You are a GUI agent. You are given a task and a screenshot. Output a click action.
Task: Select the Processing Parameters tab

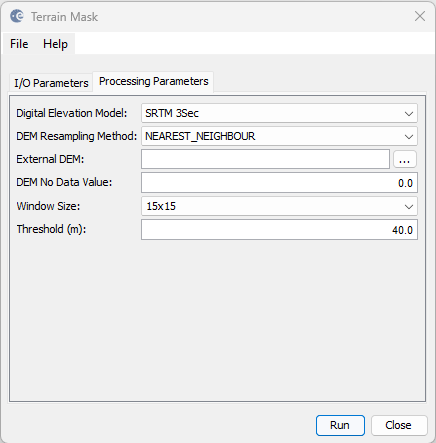[154, 81]
